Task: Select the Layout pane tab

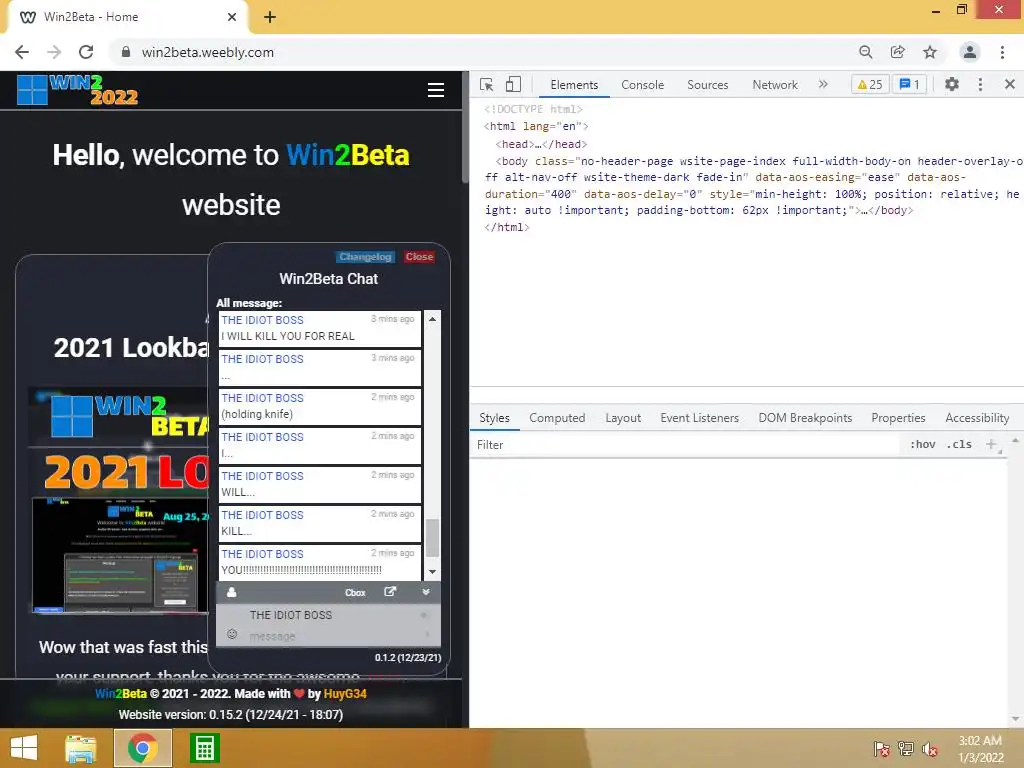Action: (623, 418)
